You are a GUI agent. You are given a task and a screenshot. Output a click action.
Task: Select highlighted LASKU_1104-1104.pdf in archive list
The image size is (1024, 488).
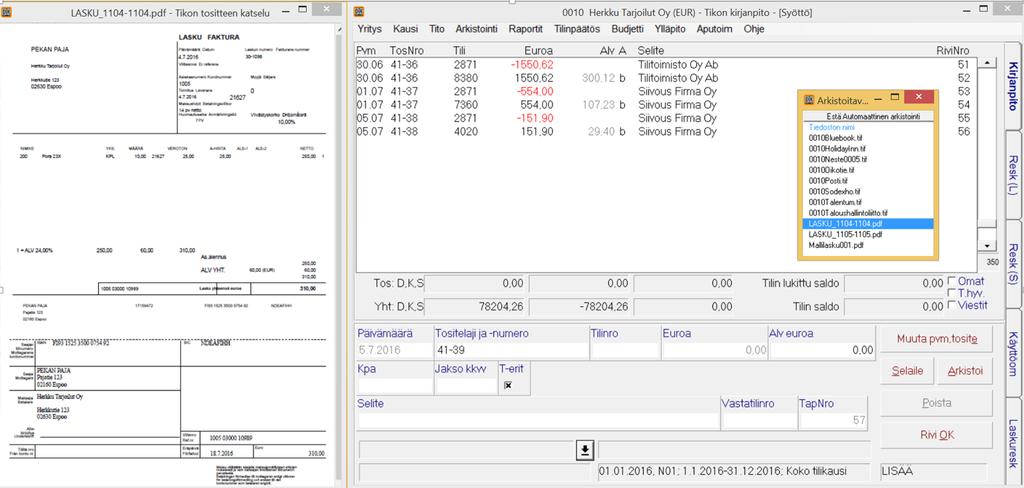click(x=868, y=223)
